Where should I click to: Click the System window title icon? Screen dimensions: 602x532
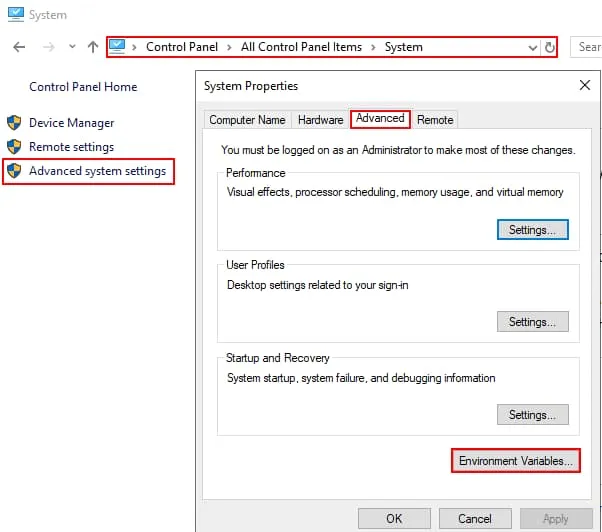click(14, 15)
